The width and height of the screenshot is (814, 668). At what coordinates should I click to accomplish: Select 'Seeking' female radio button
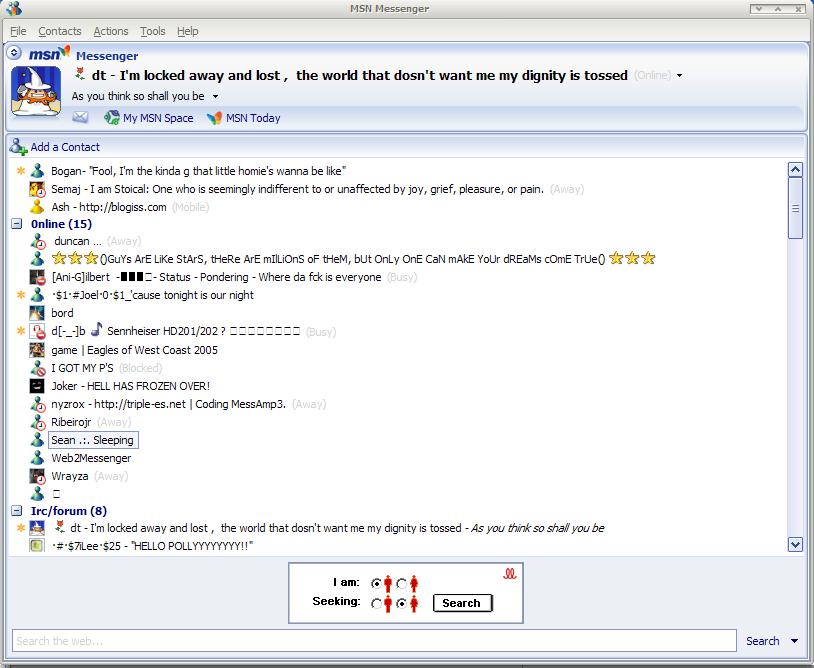pos(401,604)
